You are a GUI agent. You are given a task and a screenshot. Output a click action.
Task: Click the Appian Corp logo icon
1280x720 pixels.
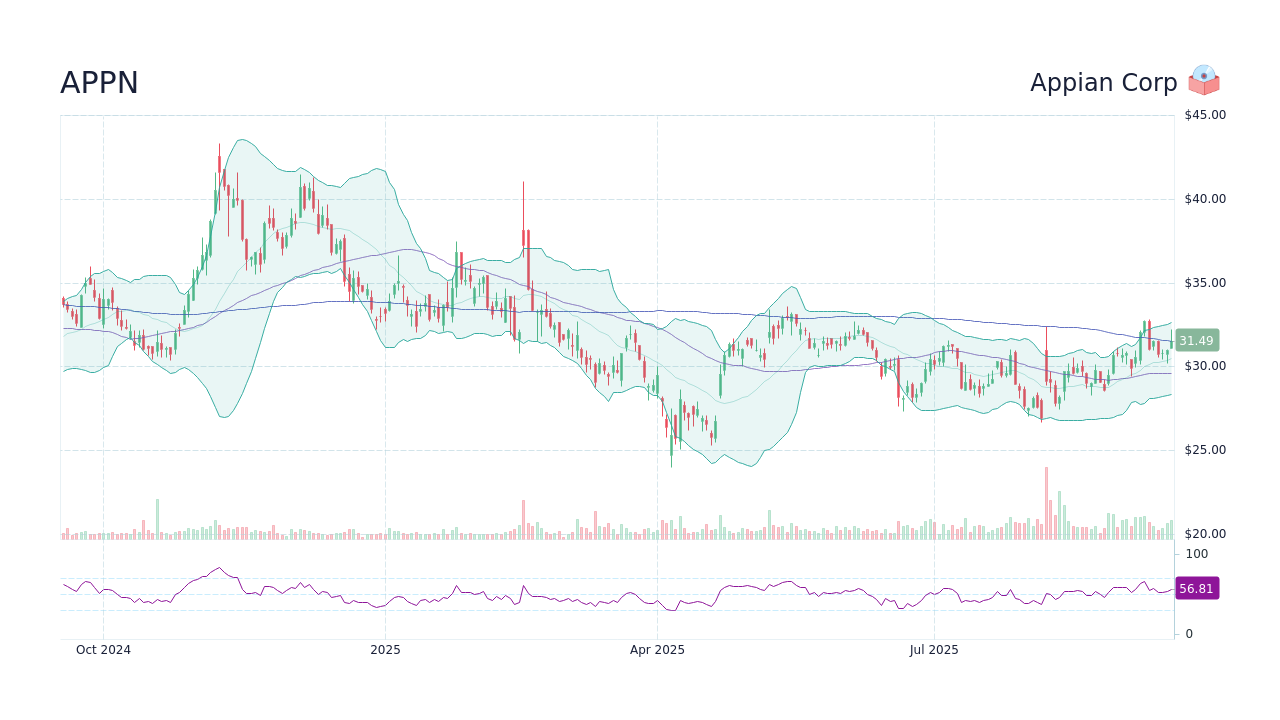point(1204,82)
